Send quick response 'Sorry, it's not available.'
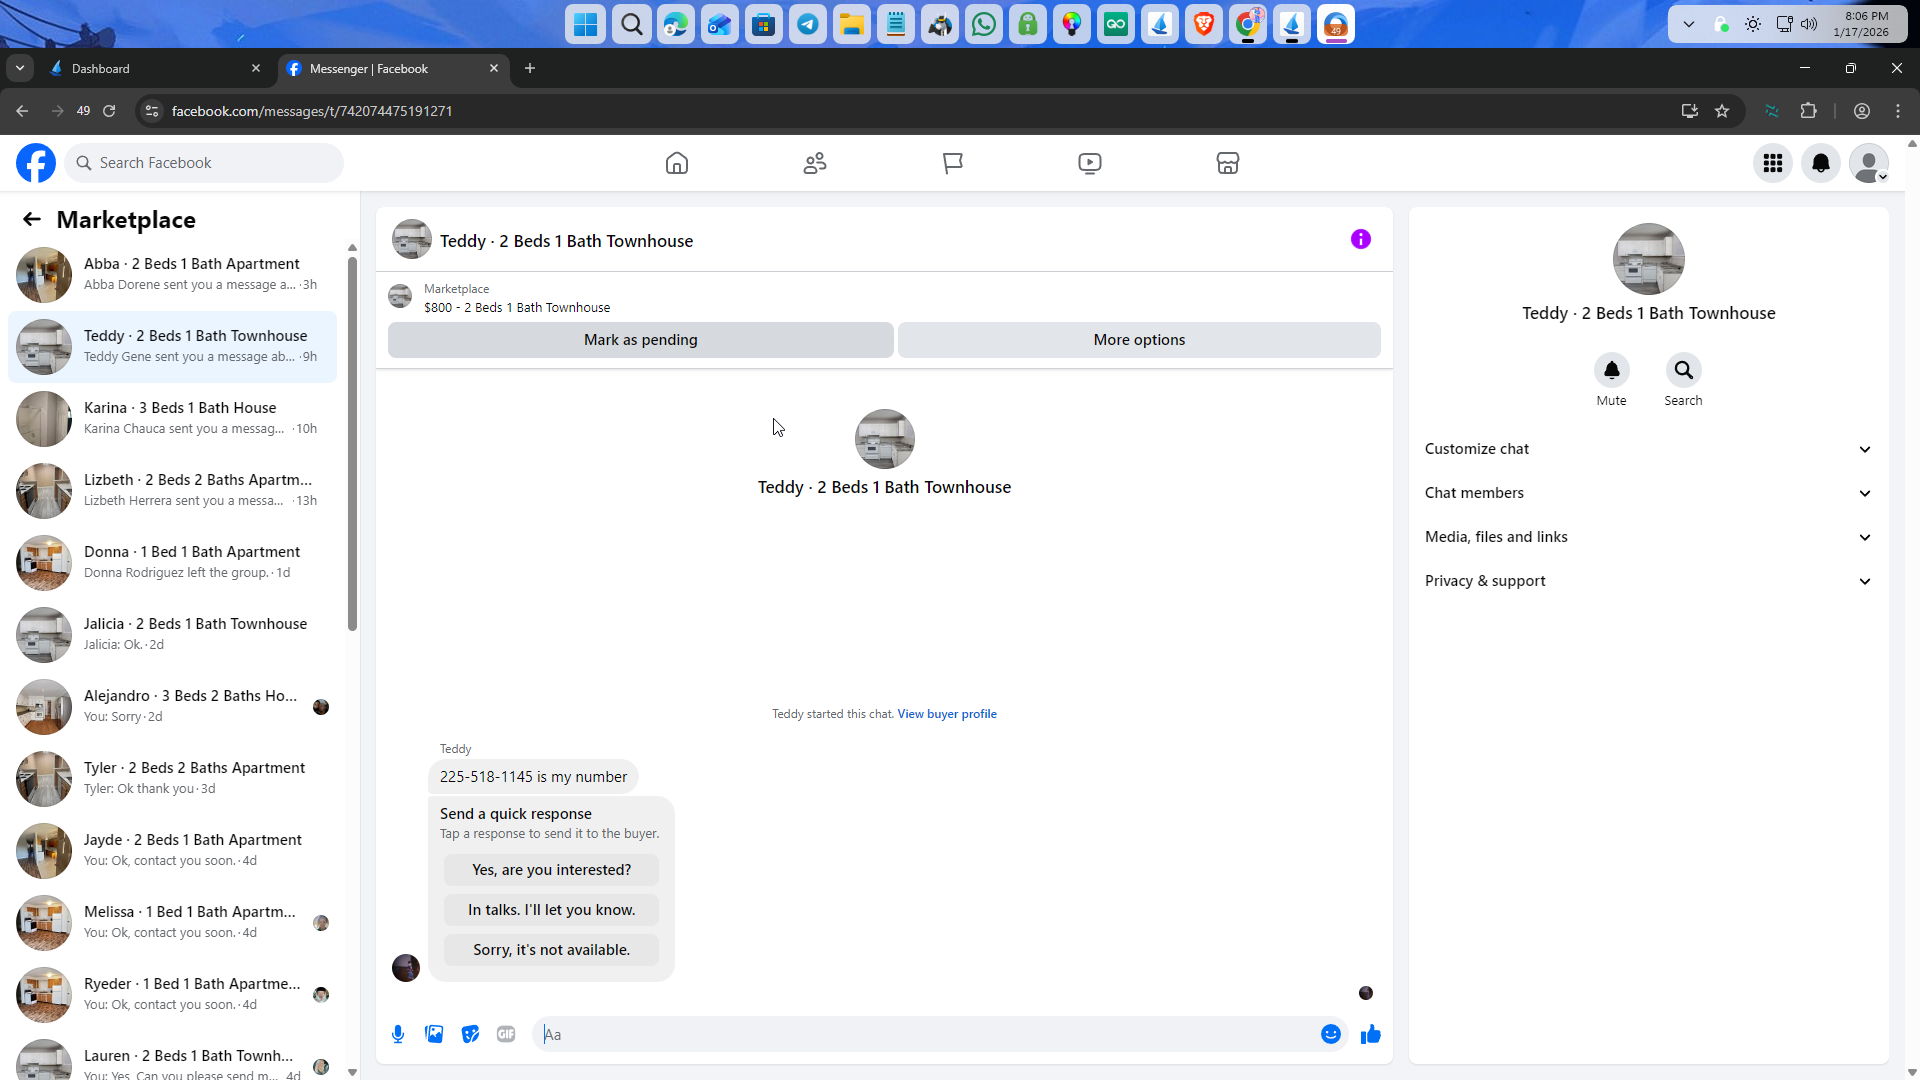Screen dimensions: 1920x1080 click(x=551, y=950)
